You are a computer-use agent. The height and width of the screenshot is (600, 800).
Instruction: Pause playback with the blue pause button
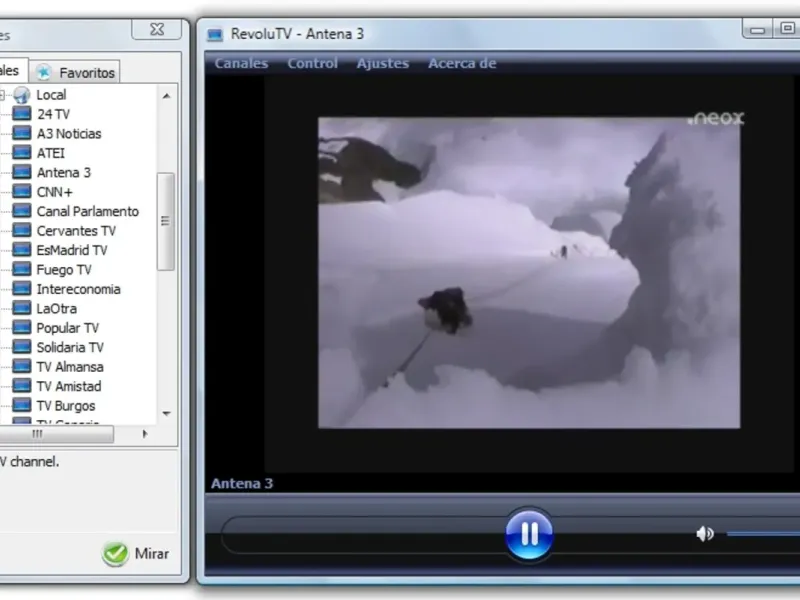coord(529,534)
